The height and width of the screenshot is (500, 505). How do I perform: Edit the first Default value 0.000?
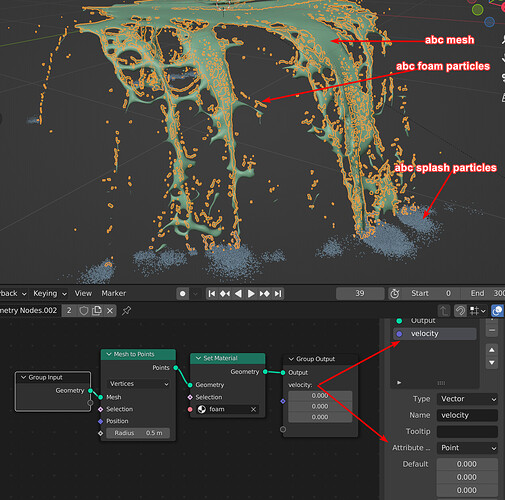[x=467, y=464]
